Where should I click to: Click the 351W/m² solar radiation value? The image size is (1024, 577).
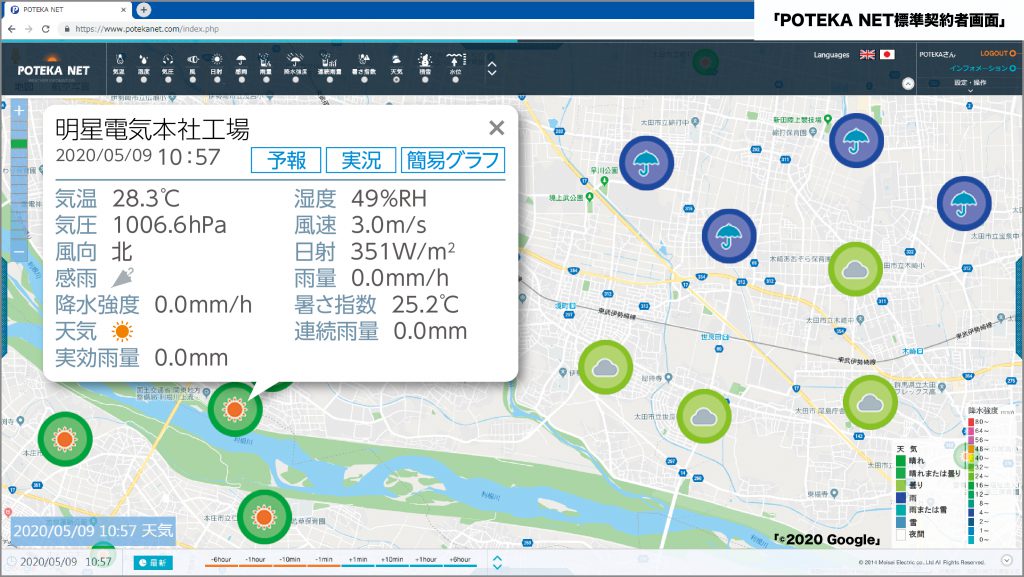[x=403, y=251]
